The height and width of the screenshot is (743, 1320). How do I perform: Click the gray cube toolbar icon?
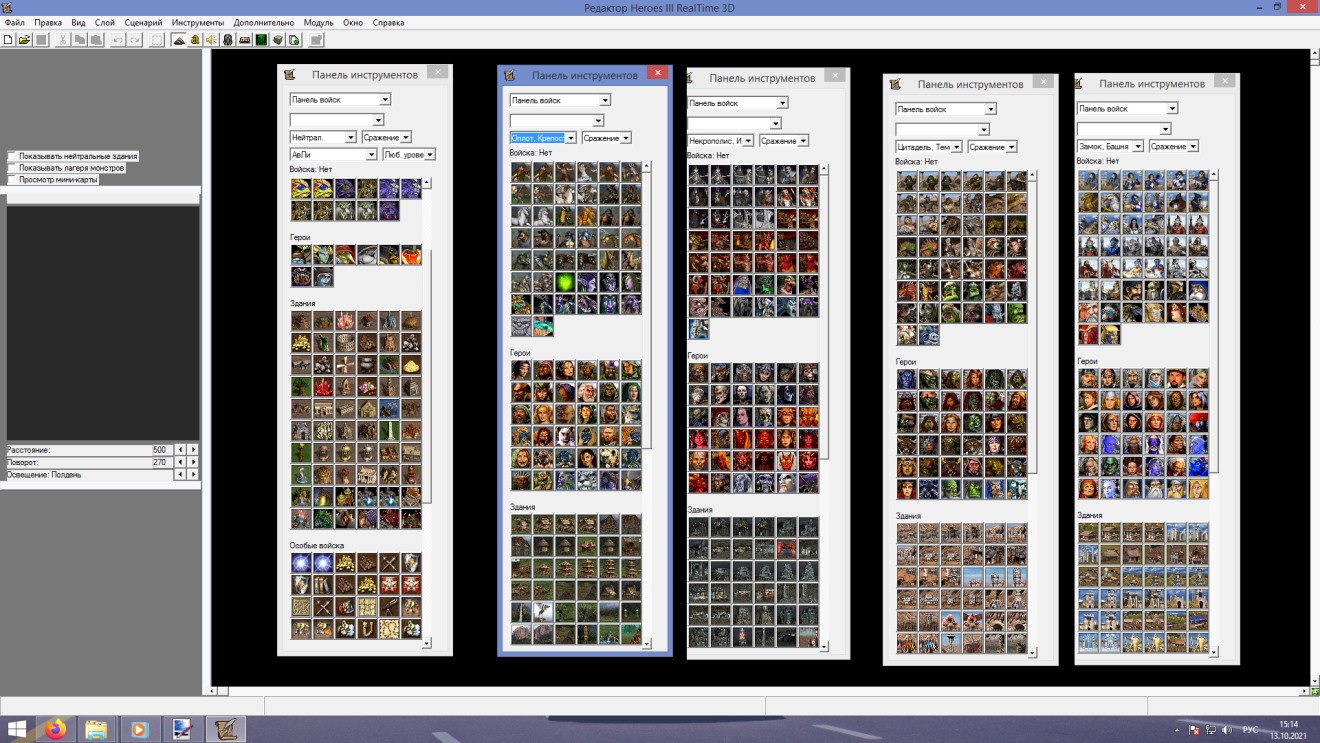pyautogui.click(x=278, y=40)
